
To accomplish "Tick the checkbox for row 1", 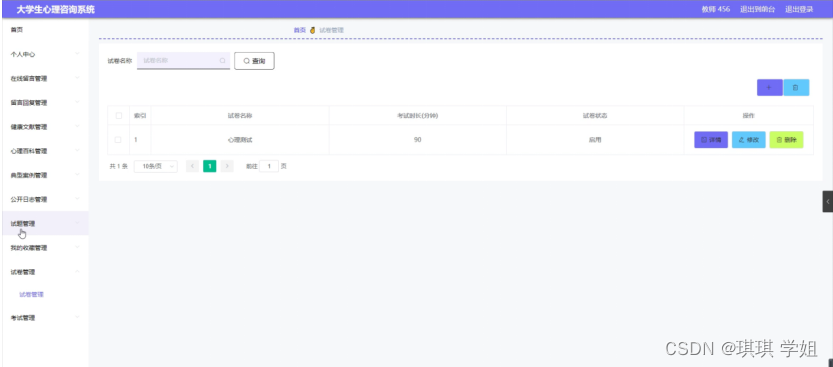I will [x=118, y=140].
